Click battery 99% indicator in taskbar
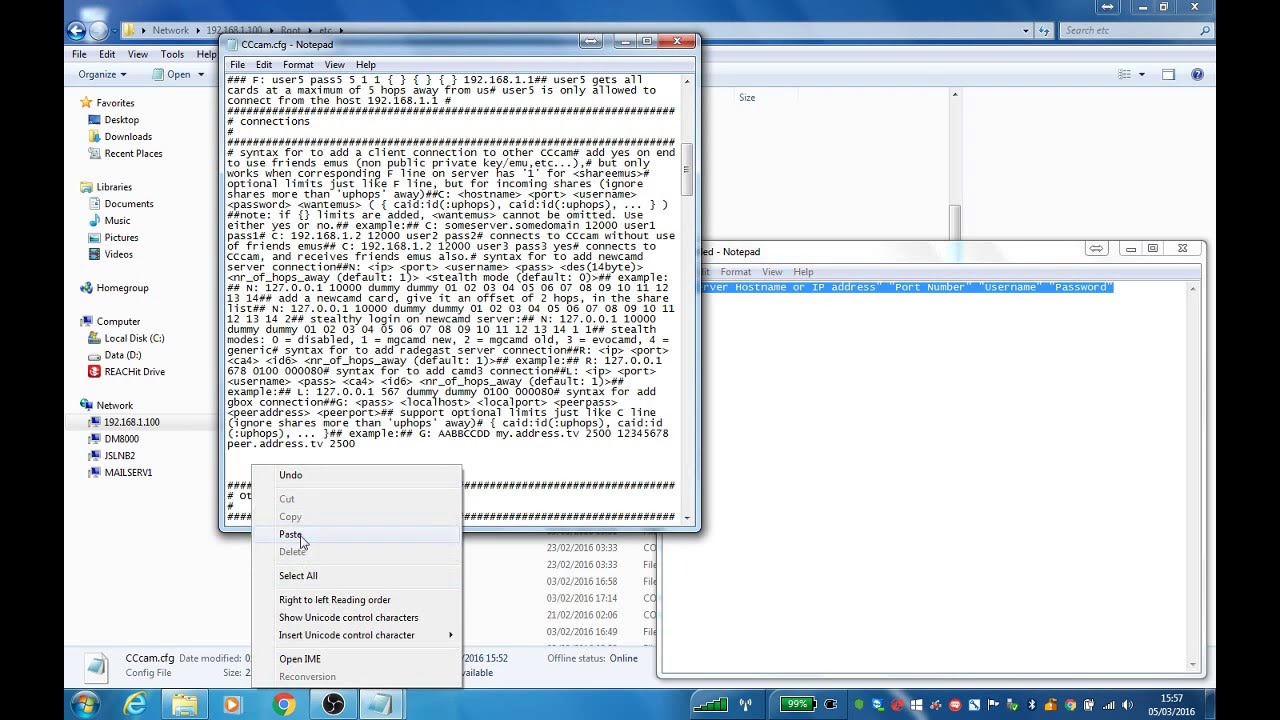Viewport: 1280px width, 720px height. [797, 704]
